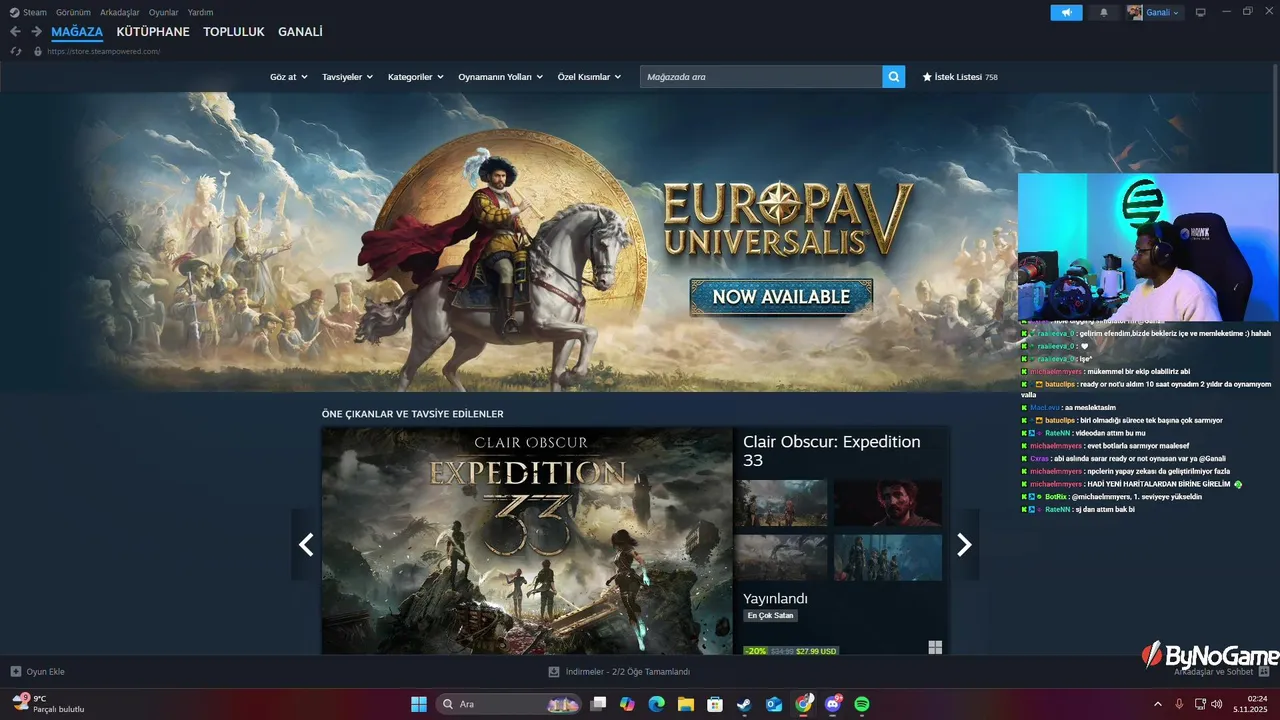Open Task View in the taskbar
Image resolution: width=1280 pixels, height=720 pixels.
pos(598,704)
